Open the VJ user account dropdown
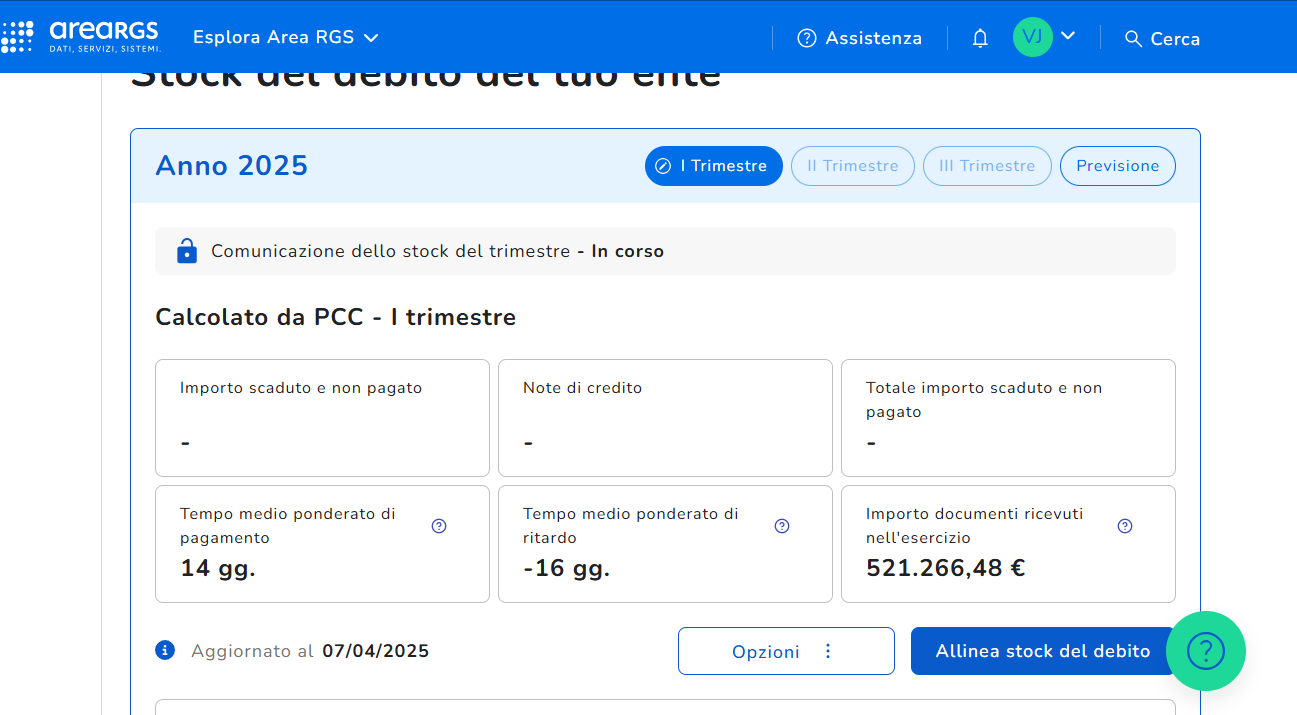This screenshot has width=1297, height=715. pos(1045,37)
